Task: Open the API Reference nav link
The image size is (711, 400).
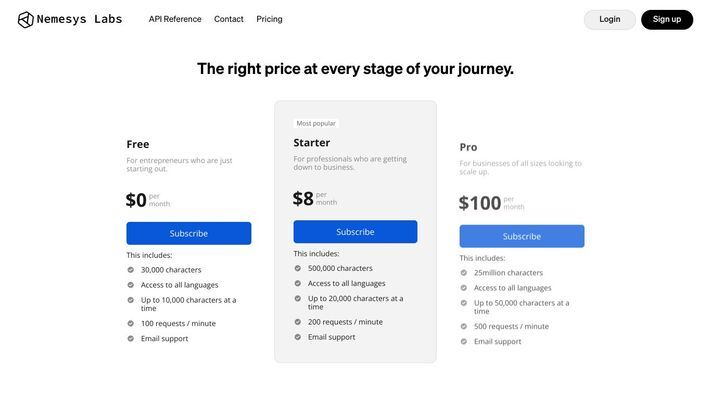Action: [x=175, y=19]
